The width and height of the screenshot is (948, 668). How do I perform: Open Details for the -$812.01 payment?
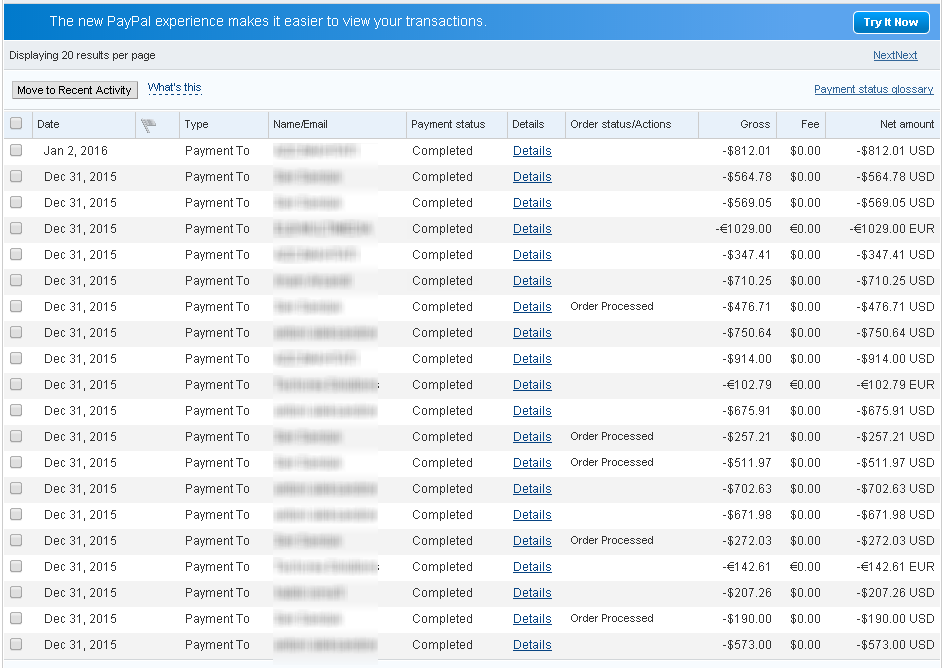coord(532,151)
